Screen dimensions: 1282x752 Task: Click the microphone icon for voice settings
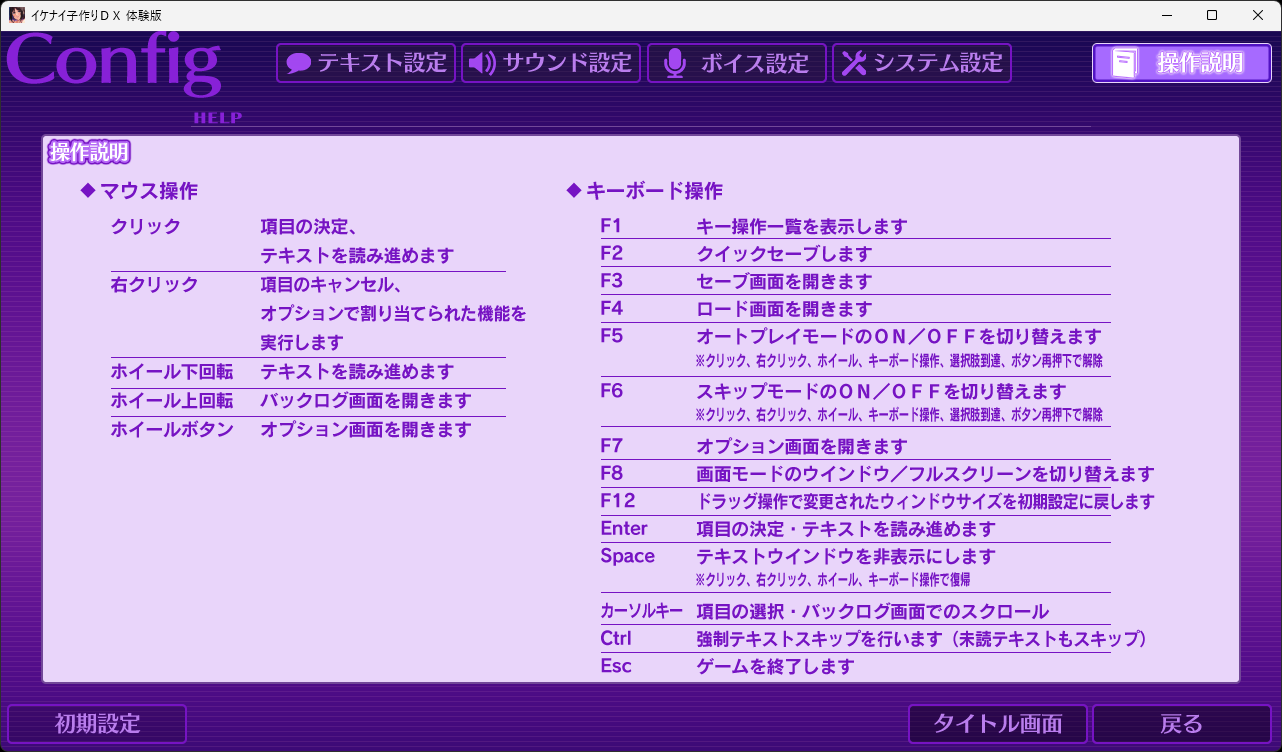675,63
